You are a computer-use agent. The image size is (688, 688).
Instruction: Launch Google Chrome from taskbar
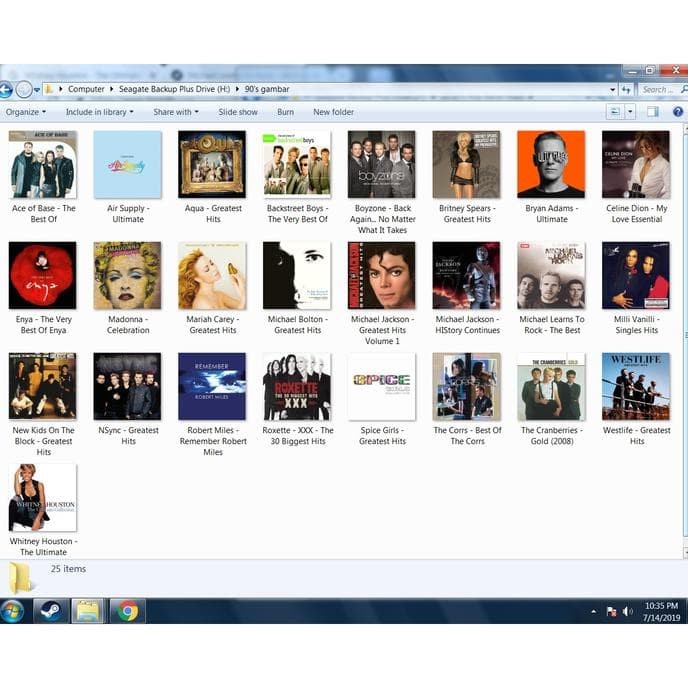(127, 611)
